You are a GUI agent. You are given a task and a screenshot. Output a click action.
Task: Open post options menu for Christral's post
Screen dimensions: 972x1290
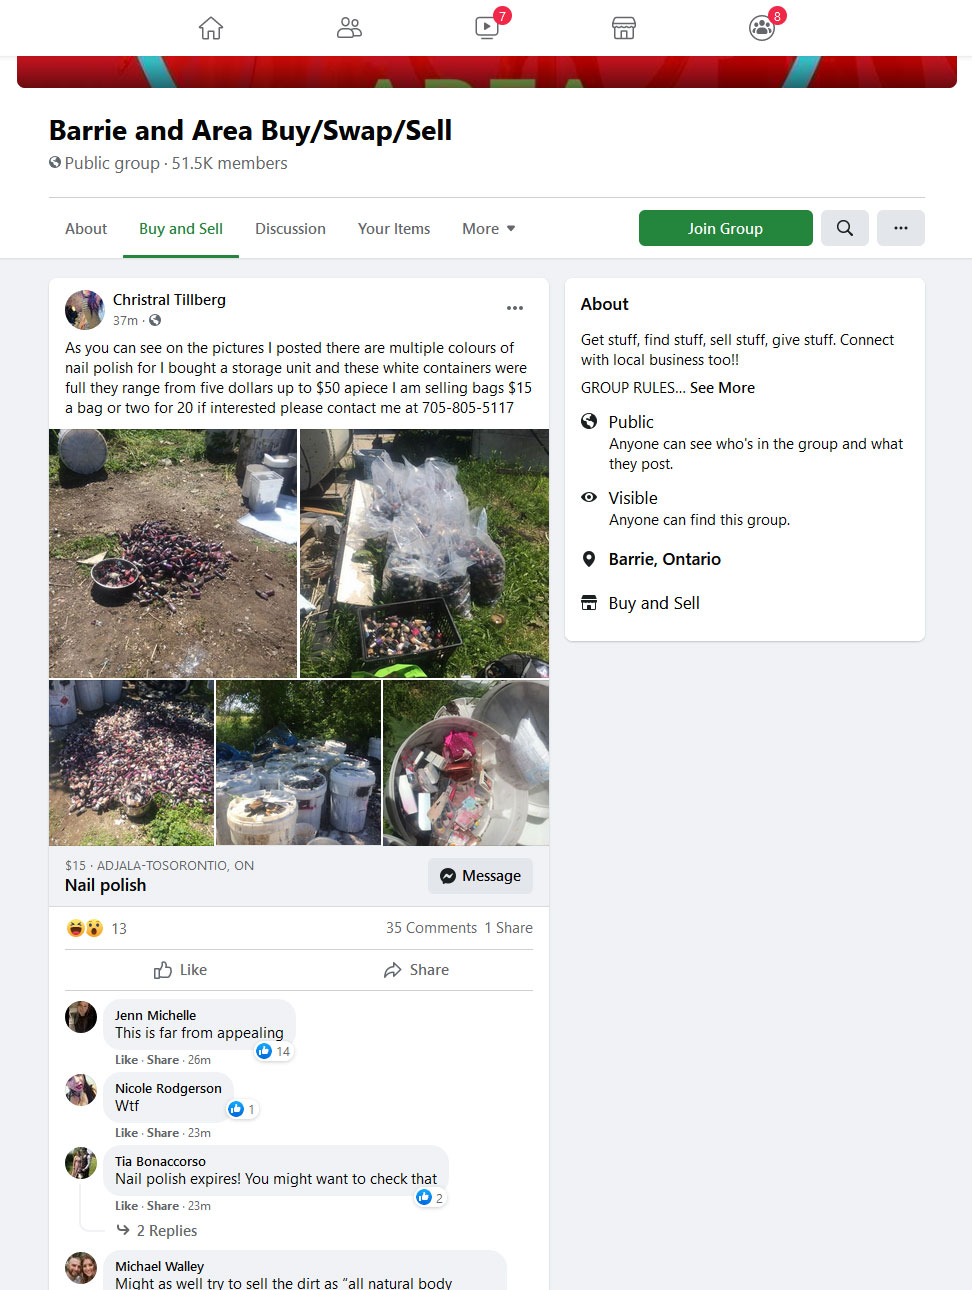pos(515,308)
